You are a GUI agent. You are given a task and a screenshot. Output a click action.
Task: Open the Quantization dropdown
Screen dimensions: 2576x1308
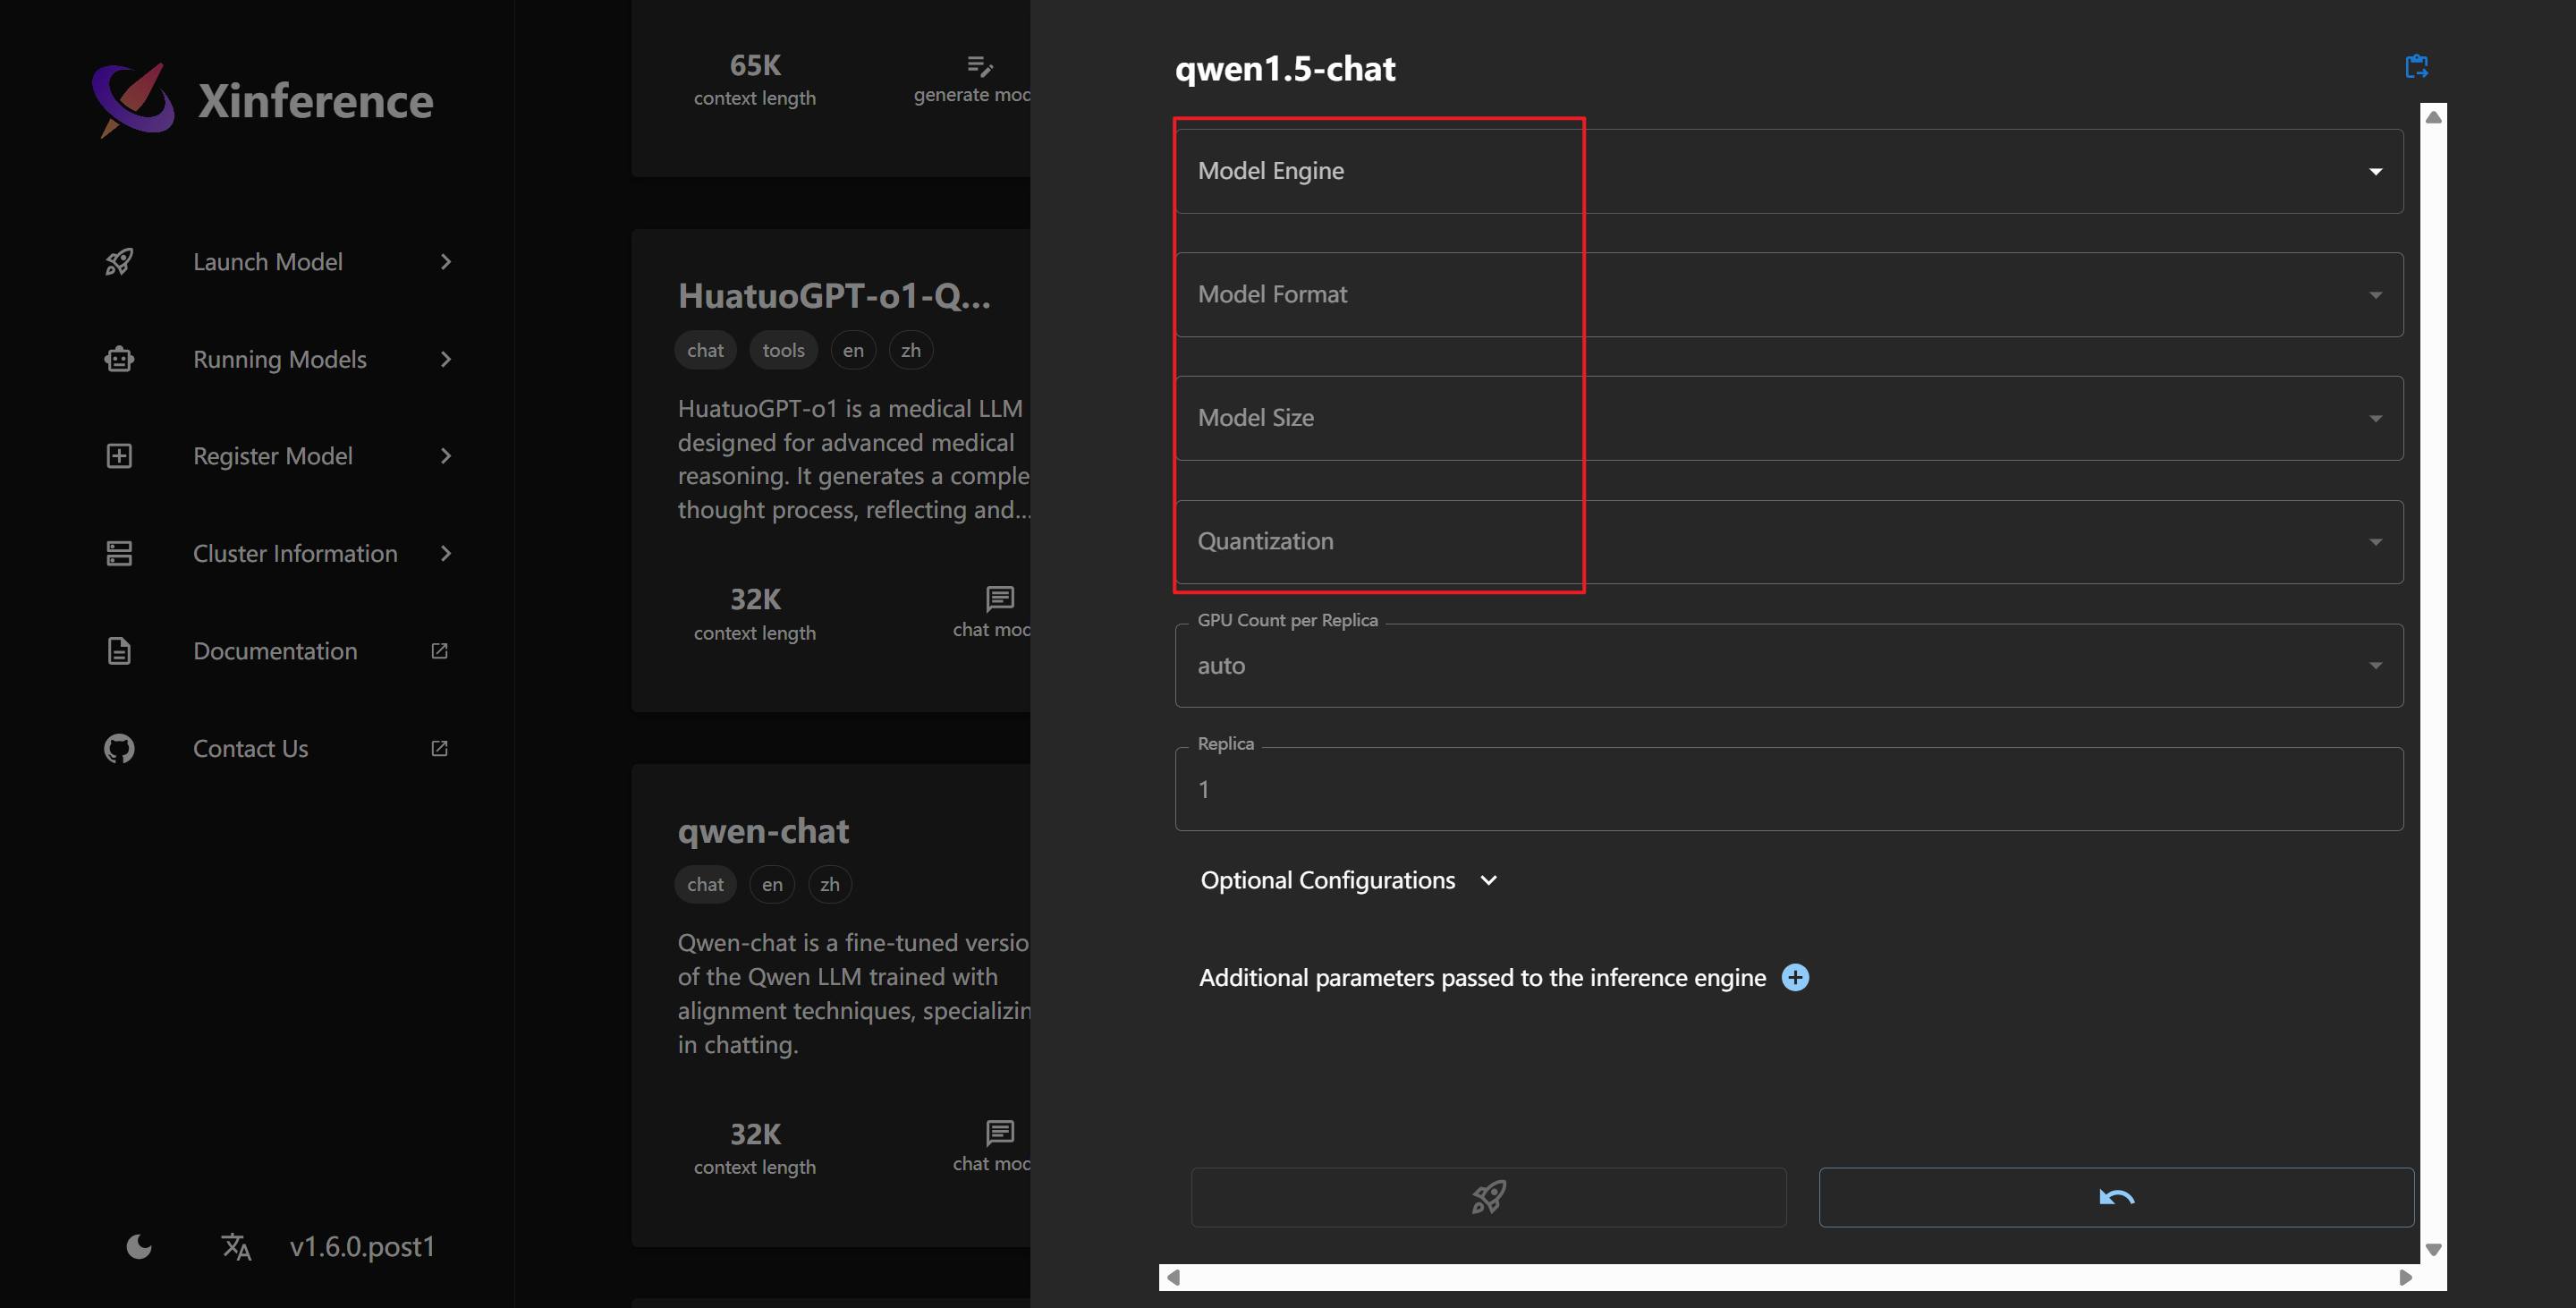pos(1789,542)
